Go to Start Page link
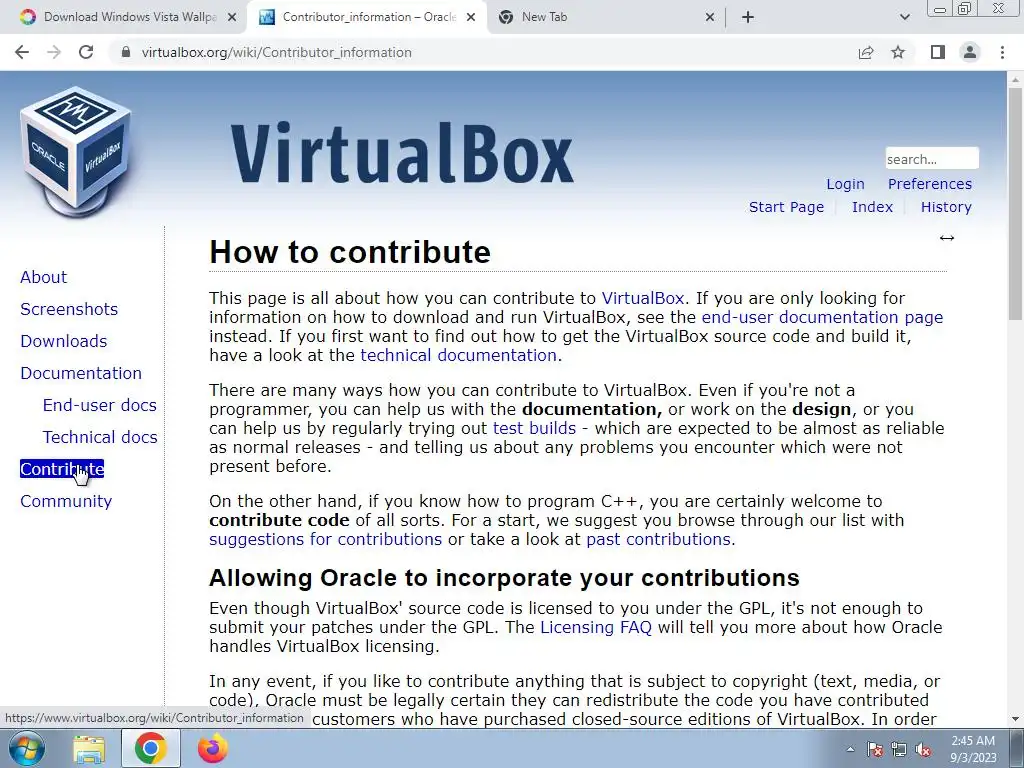 click(786, 207)
